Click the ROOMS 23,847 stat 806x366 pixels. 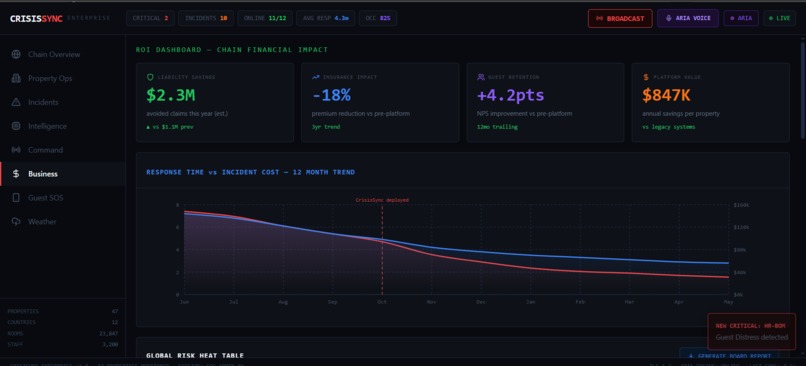point(63,333)
